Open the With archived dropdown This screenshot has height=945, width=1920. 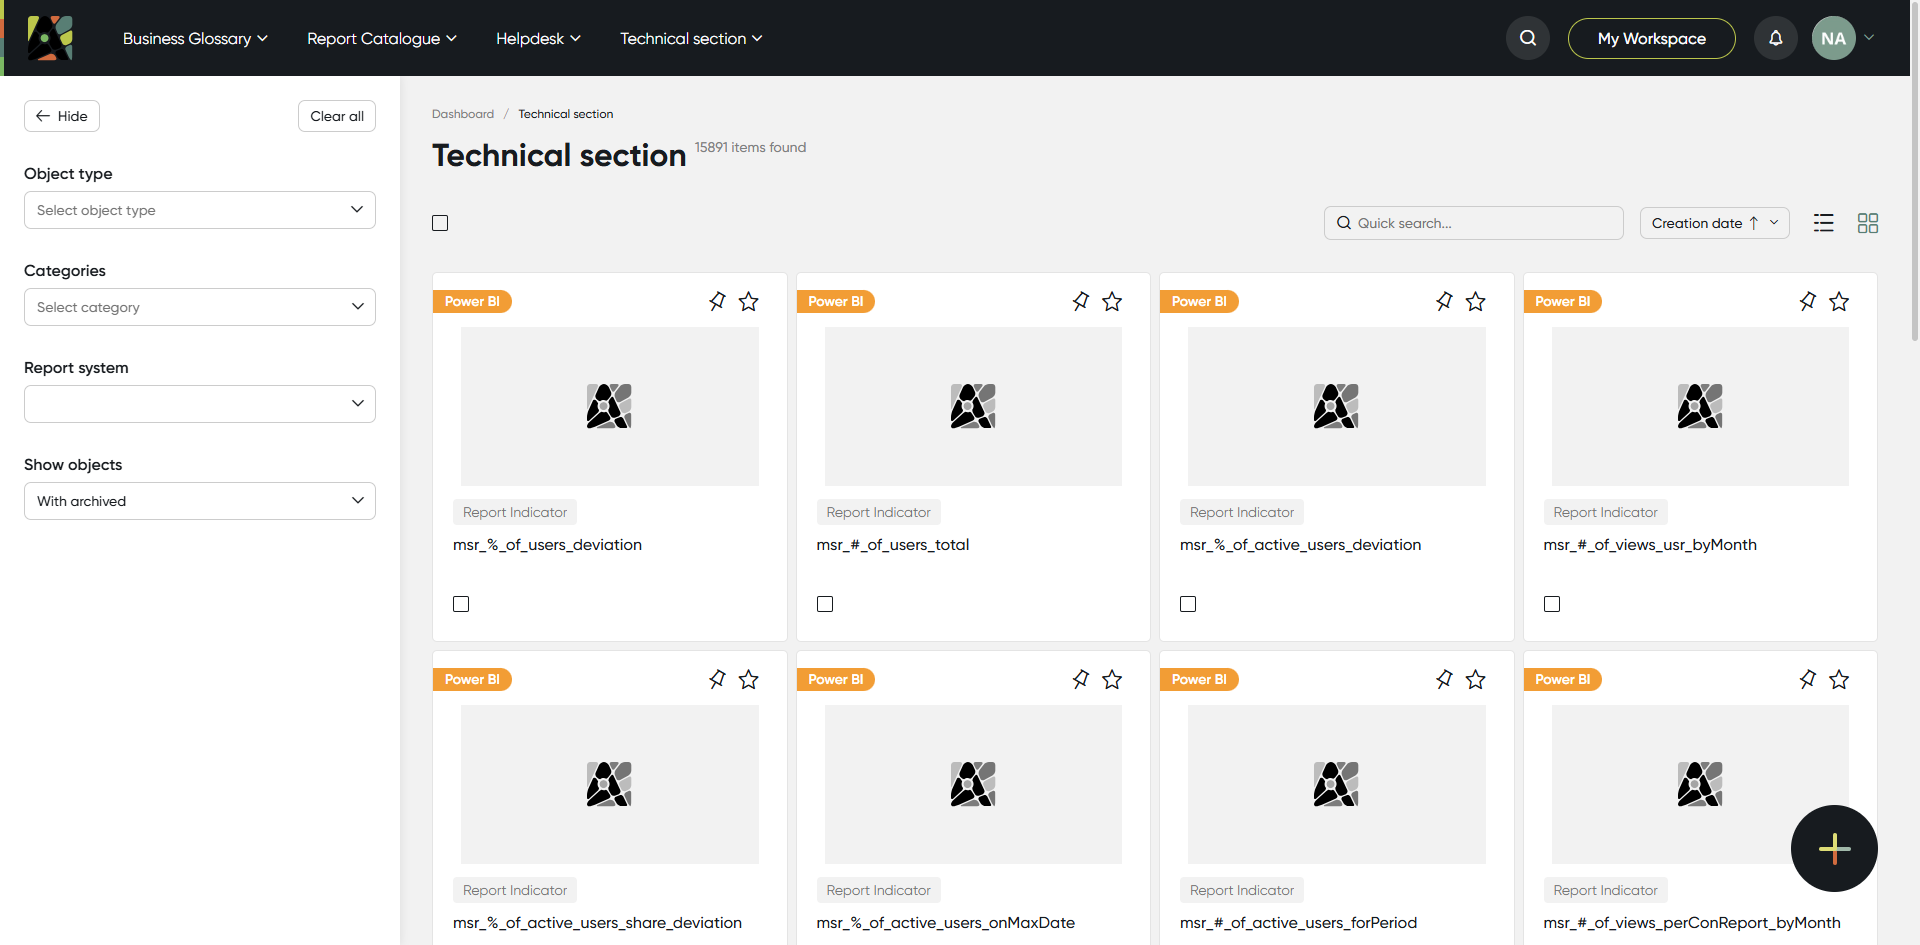pos(200,501)
